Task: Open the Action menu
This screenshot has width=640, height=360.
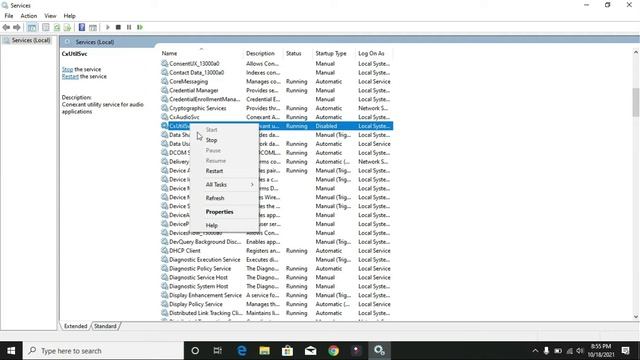Action: [x=29, y=16]
